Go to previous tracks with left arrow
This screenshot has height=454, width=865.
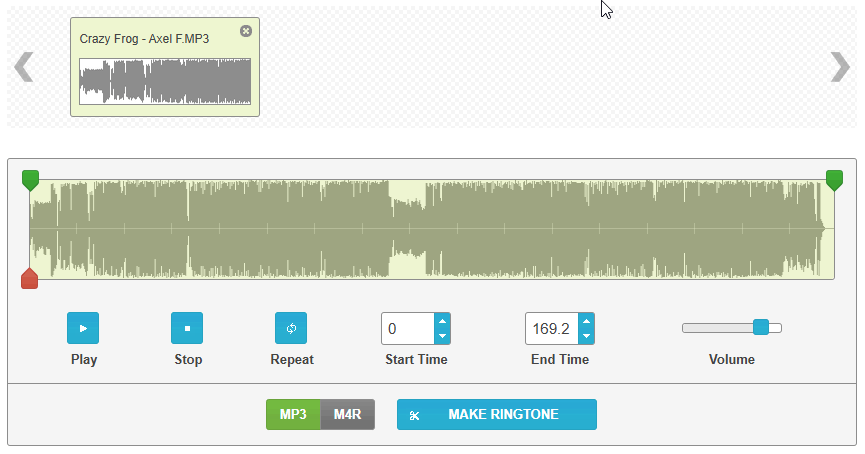pos(24,67)
